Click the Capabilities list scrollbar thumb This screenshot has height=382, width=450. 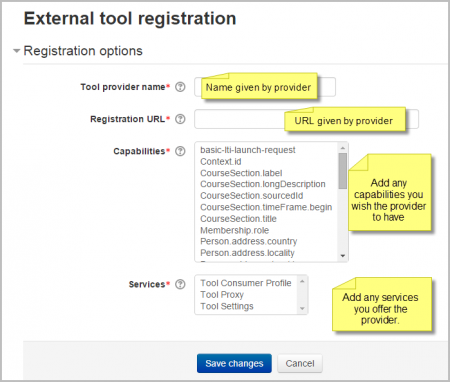point(343,171)
